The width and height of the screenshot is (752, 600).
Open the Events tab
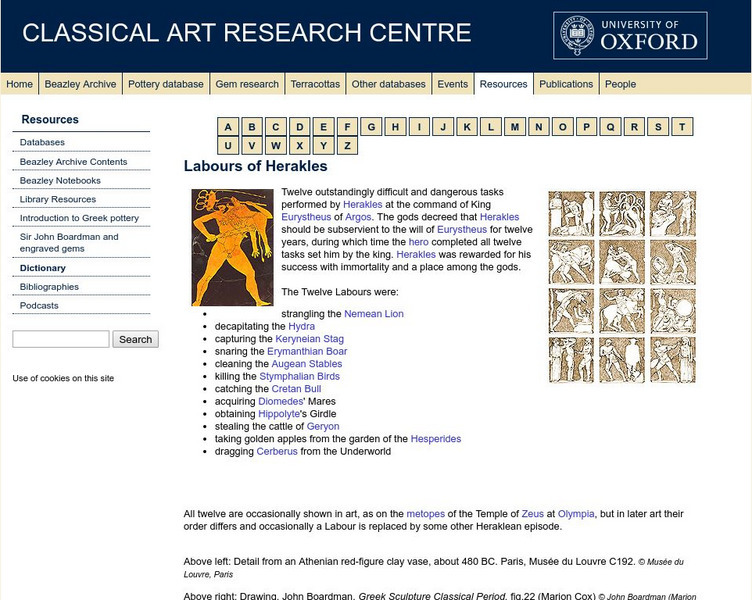point(452,84)
